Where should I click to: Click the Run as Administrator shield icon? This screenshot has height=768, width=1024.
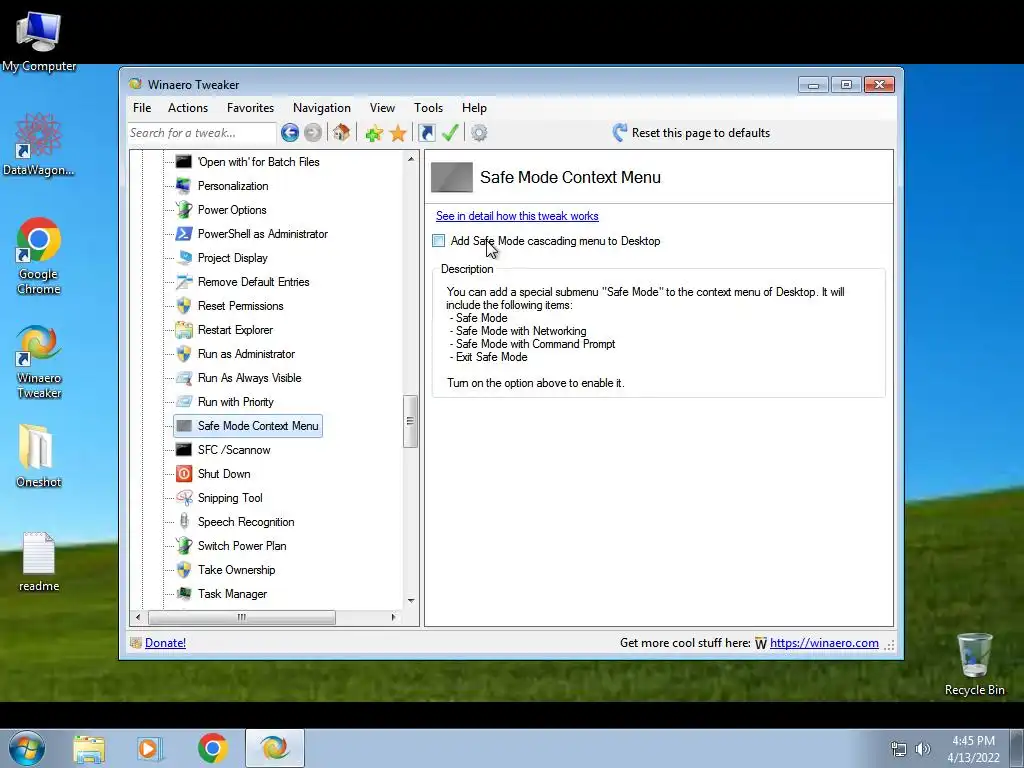click(184, 353)
